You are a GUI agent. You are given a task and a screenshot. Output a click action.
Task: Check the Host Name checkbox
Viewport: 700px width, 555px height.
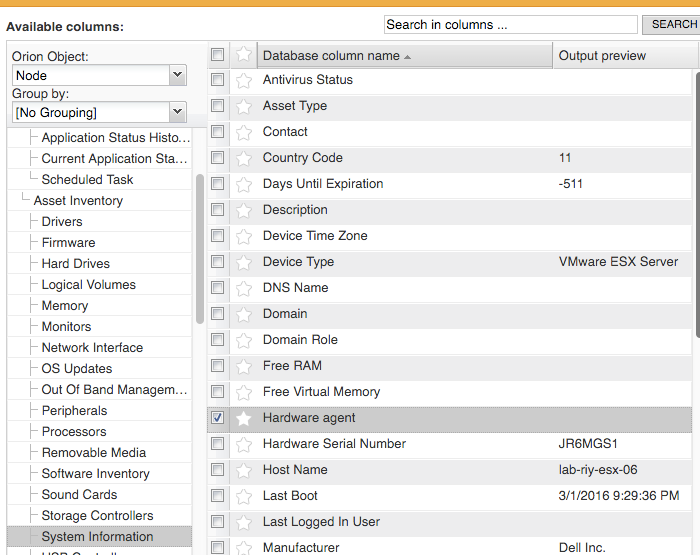tap(217, 469)
